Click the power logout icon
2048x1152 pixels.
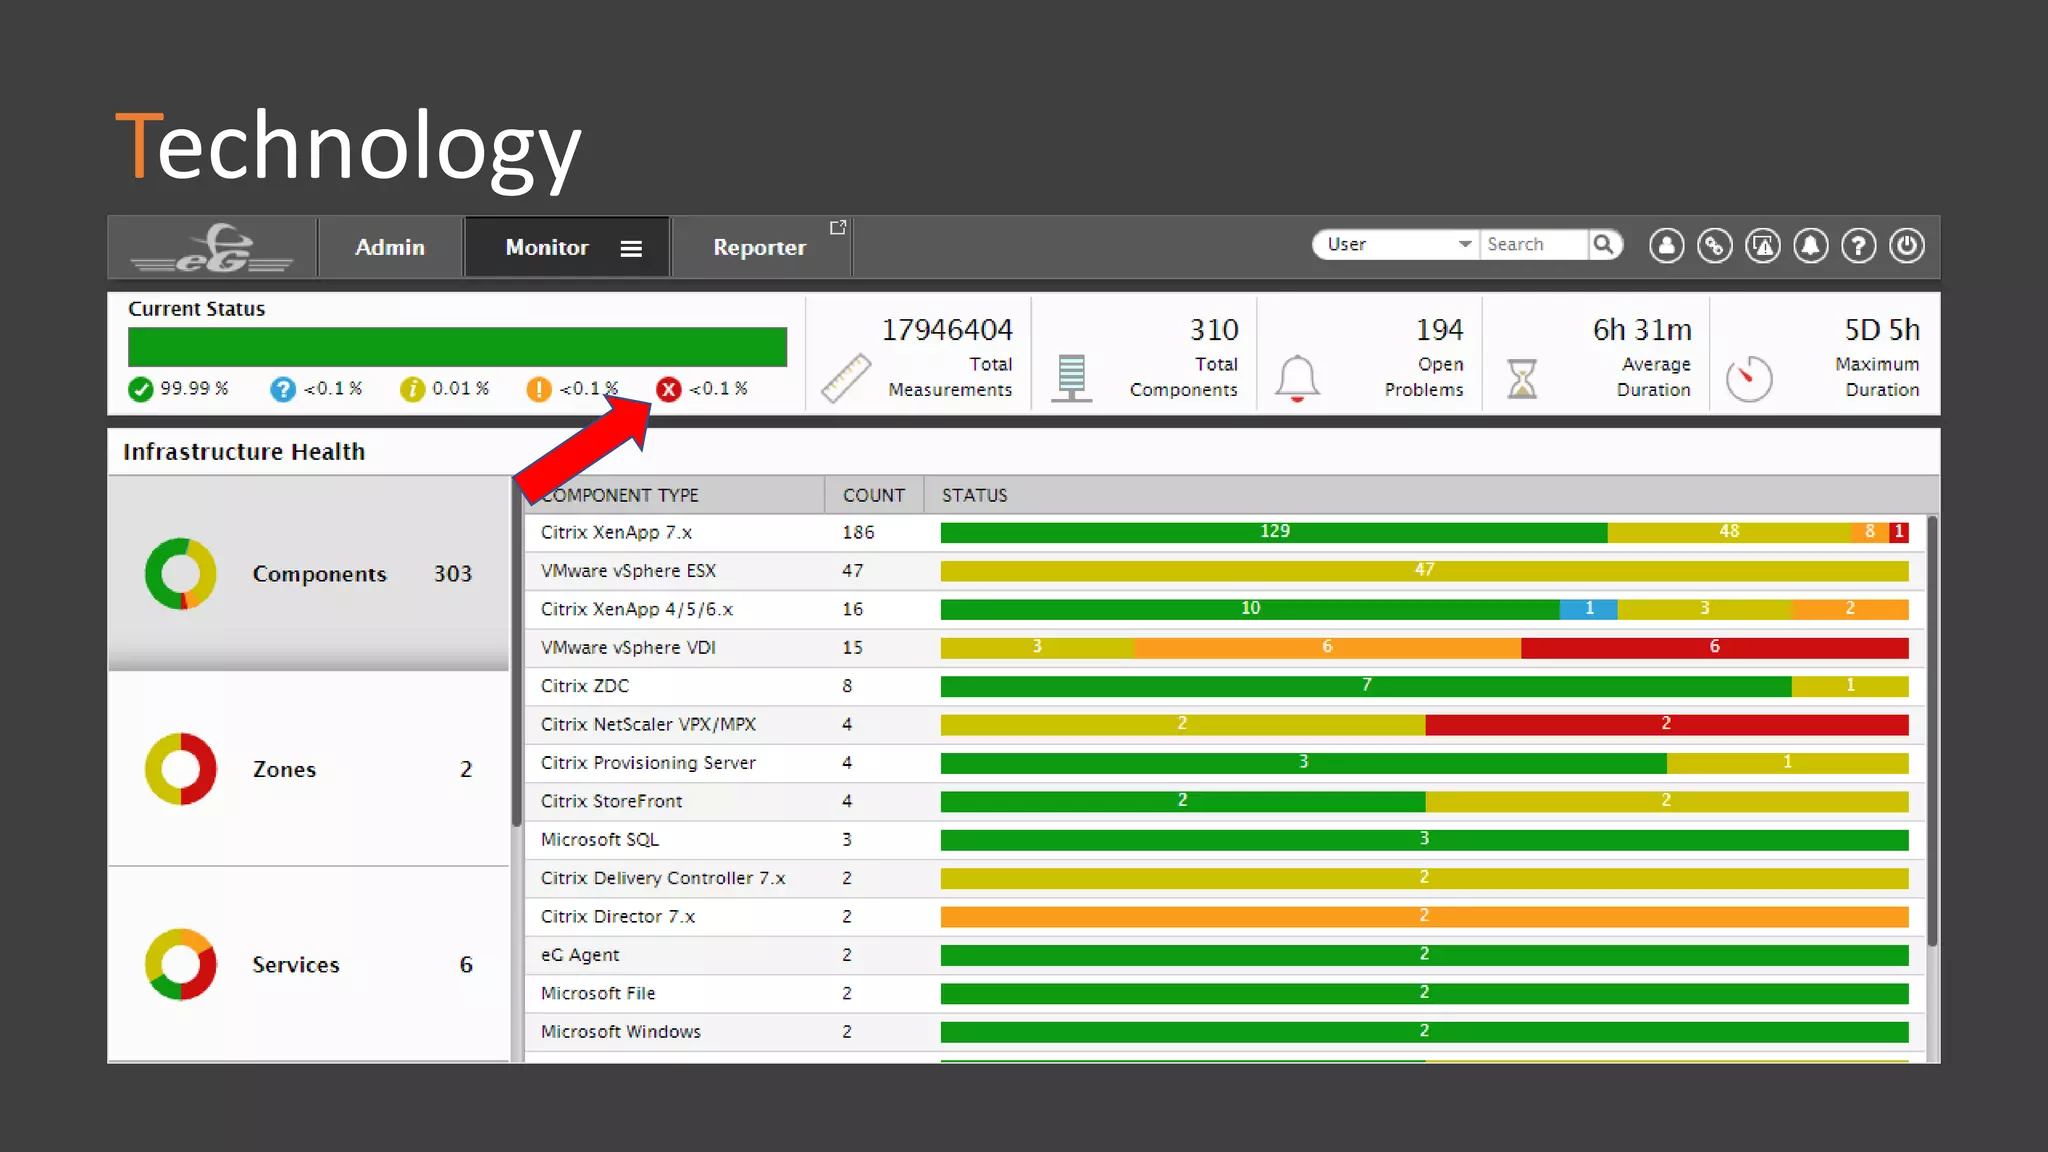pyautogui.click(x=1906, y=246)
